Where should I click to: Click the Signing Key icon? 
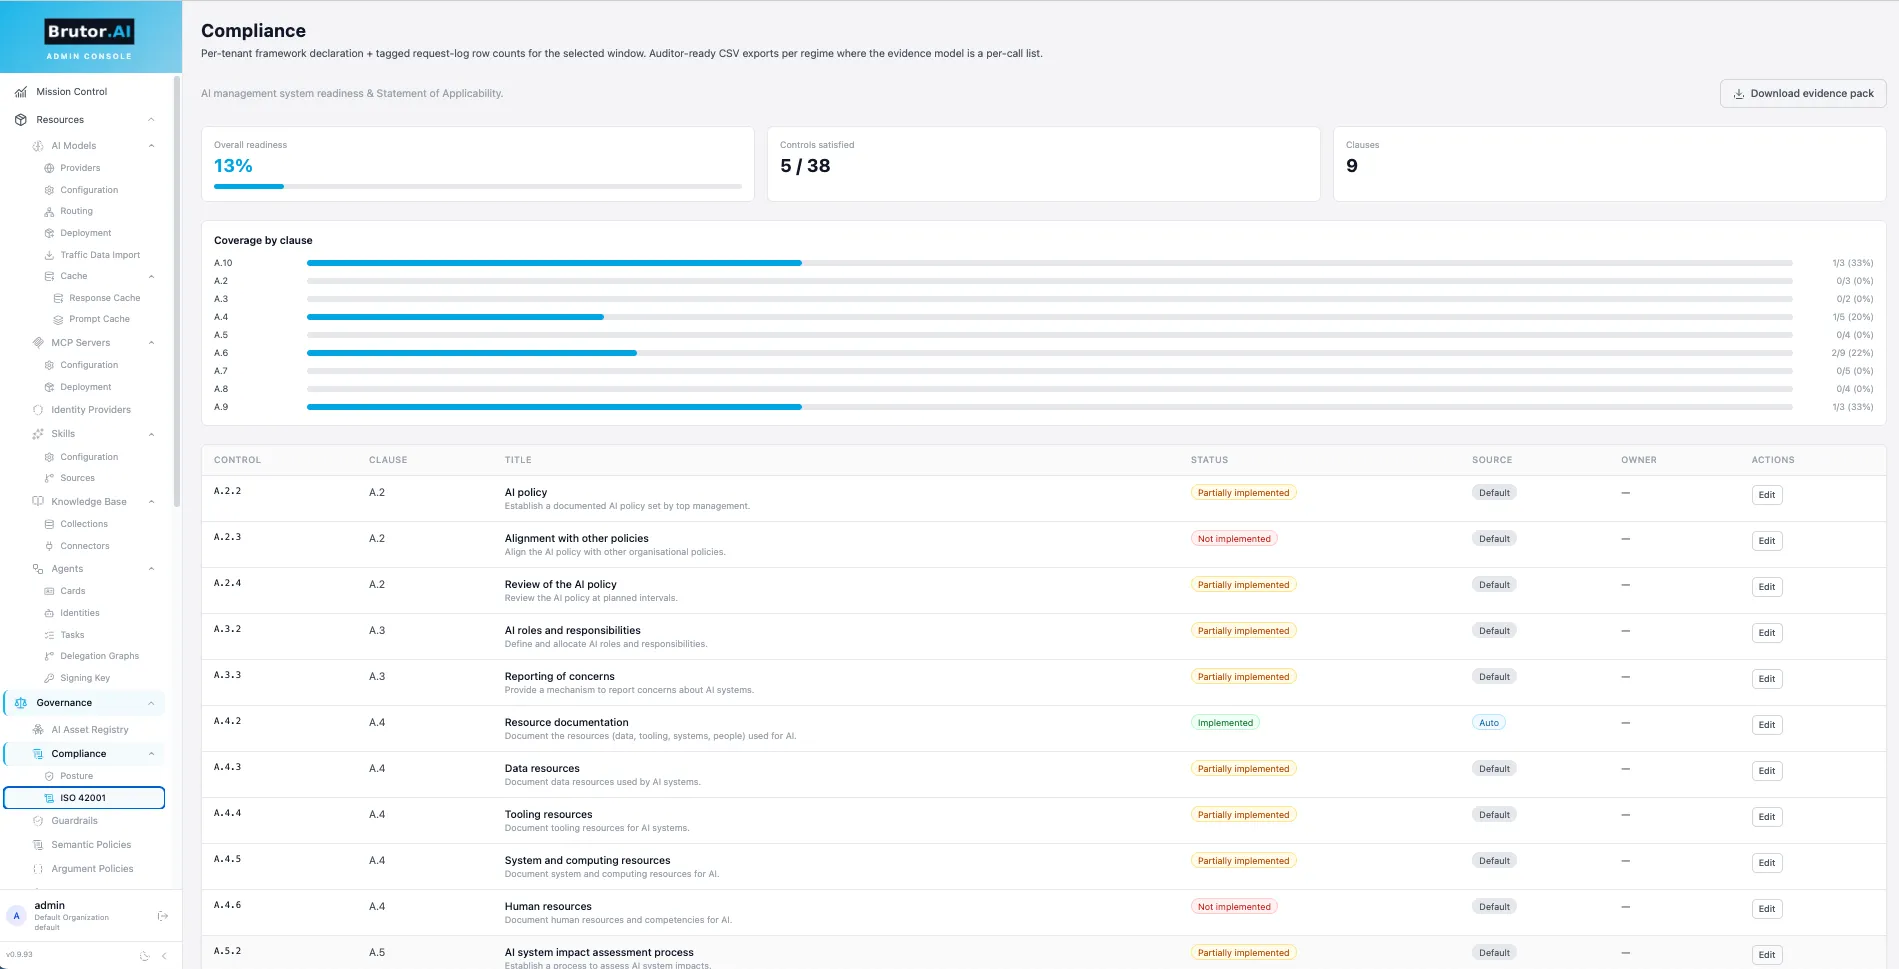click(49, 678)
